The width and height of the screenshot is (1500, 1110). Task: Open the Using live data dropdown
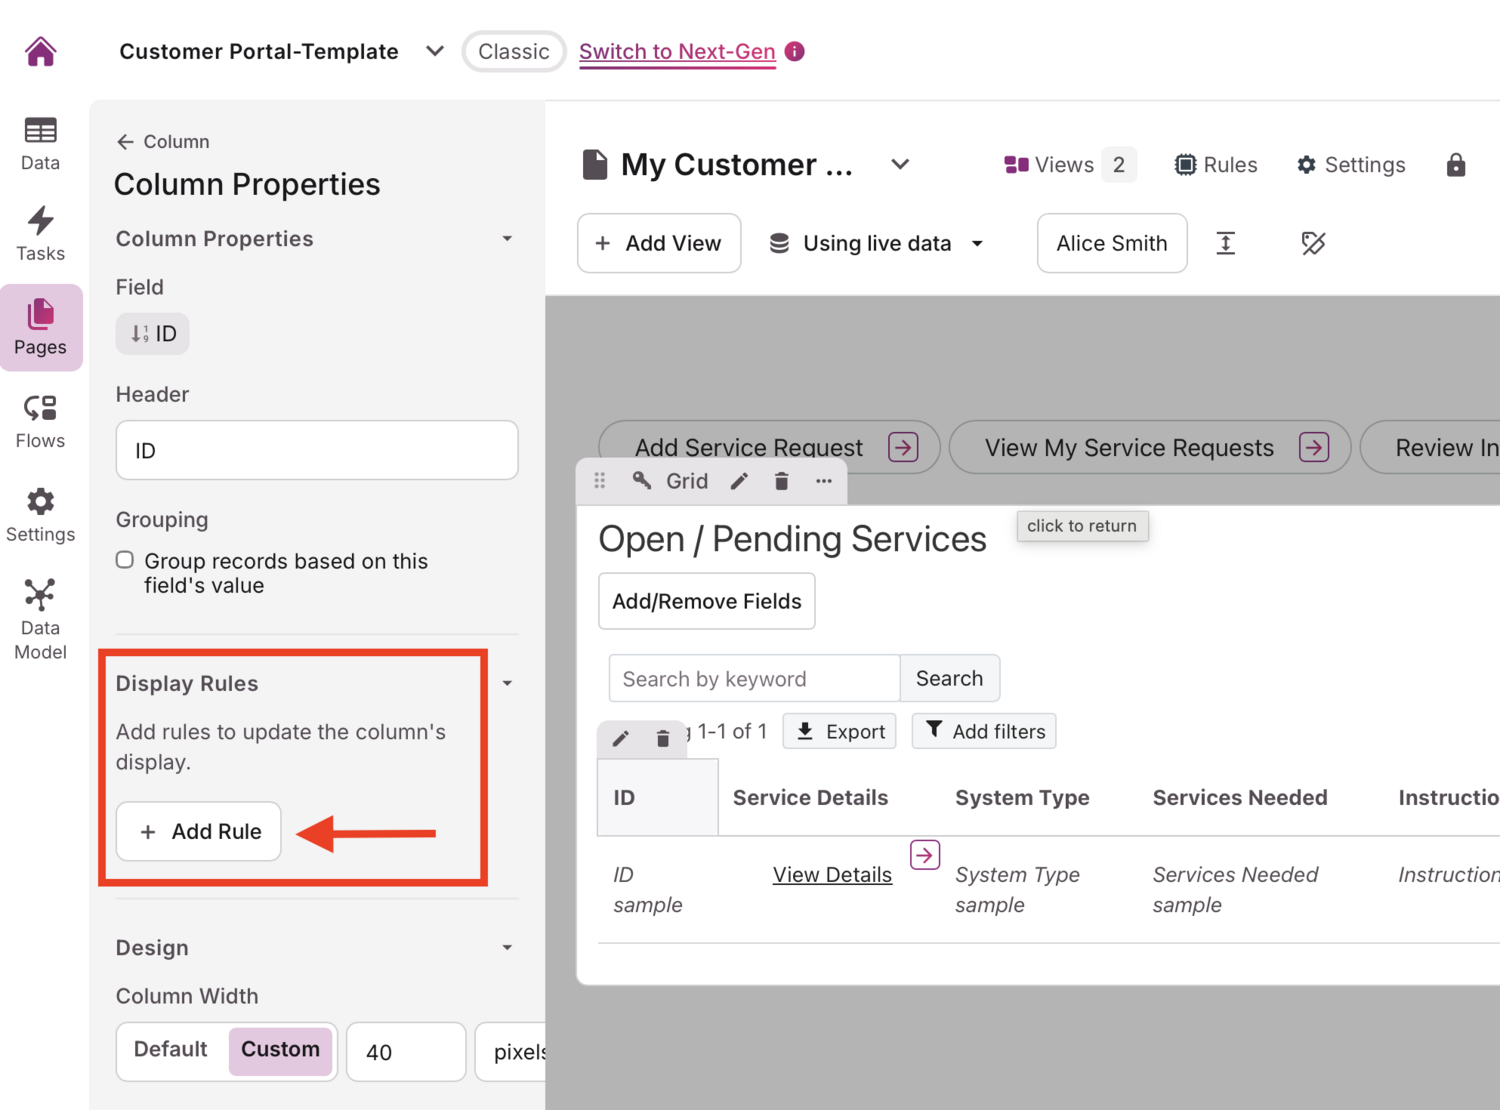[x=876, y=243]
